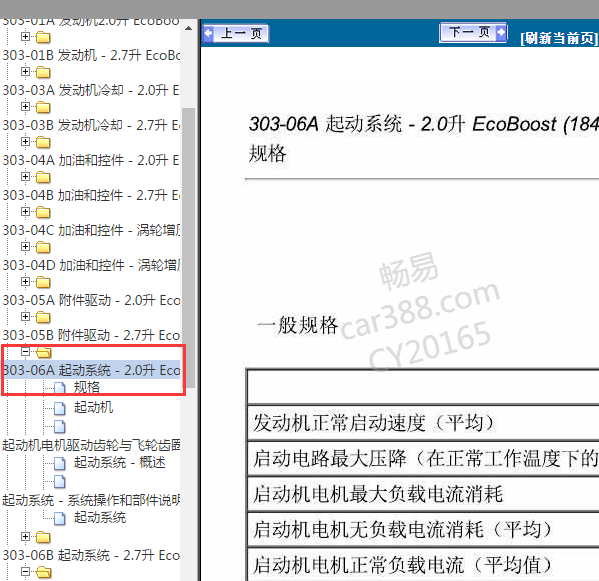The image size is (599, 581).
Task: Select 303-06B 起动系统 2.7升 entry
Action: click(x=91, y=555)
